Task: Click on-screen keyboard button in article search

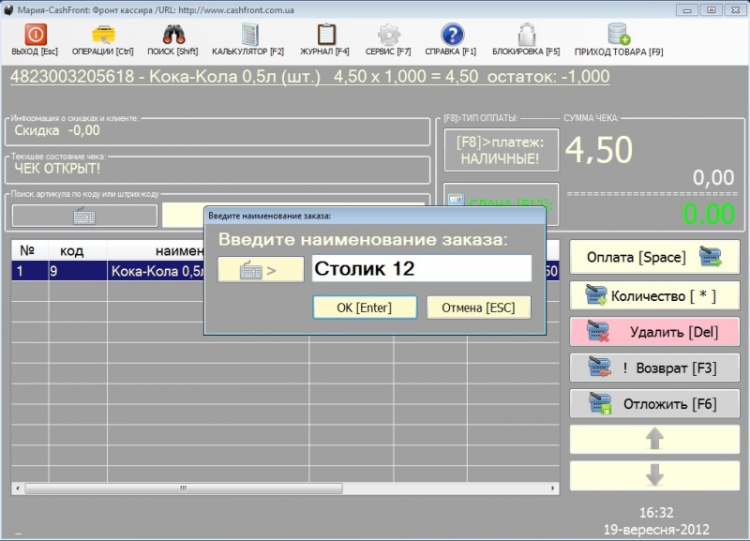Action: click(85, 216)
